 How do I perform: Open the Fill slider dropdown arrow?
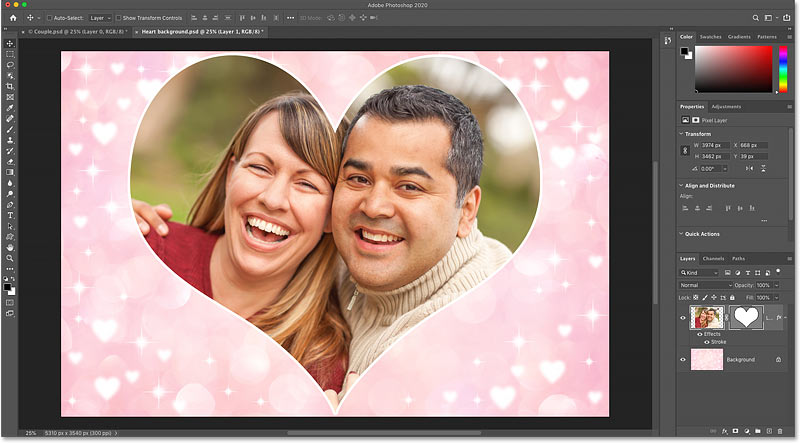[x=776, y=297]
